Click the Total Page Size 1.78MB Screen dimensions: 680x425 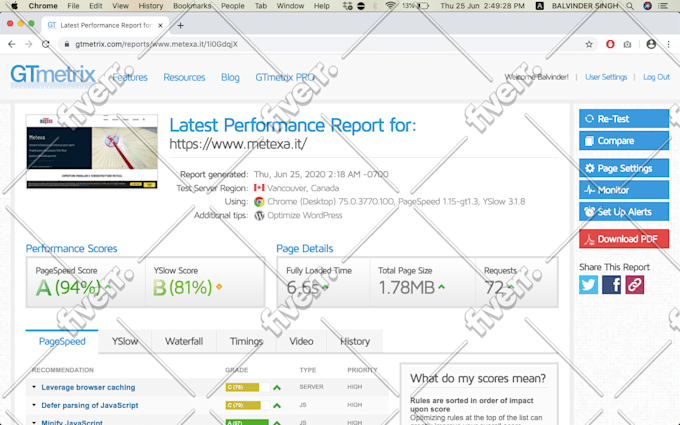pyautogui.click(x=406, y=288)
